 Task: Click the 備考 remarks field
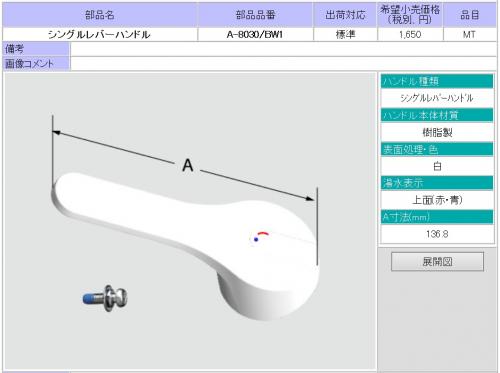click(x=283, y=49)
